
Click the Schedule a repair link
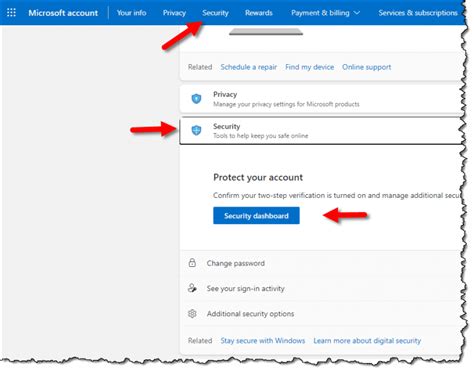[249, 67]
